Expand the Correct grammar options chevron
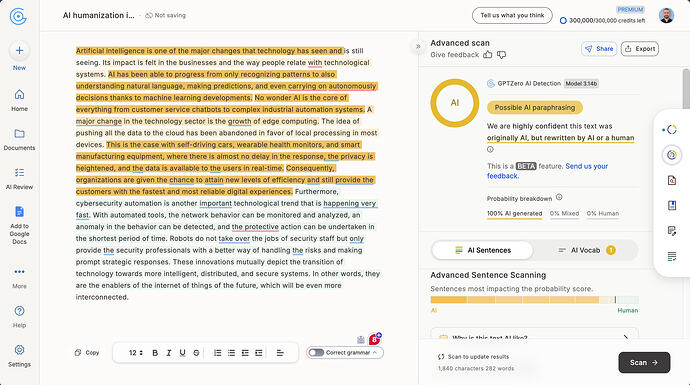This screenshot has width=690, height=385. pyautogui.click(x=375, y=352)
